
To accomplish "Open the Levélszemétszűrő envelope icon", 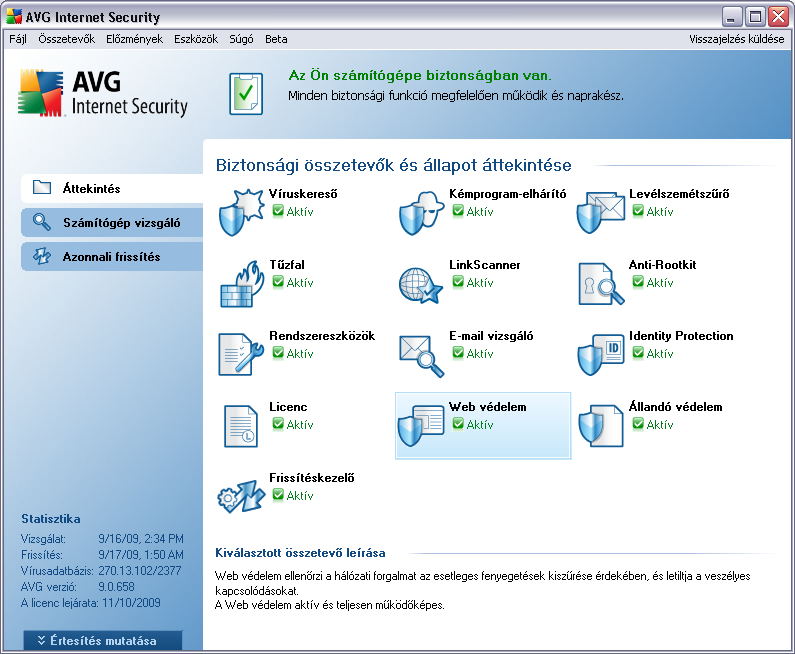I will [601, 212].
